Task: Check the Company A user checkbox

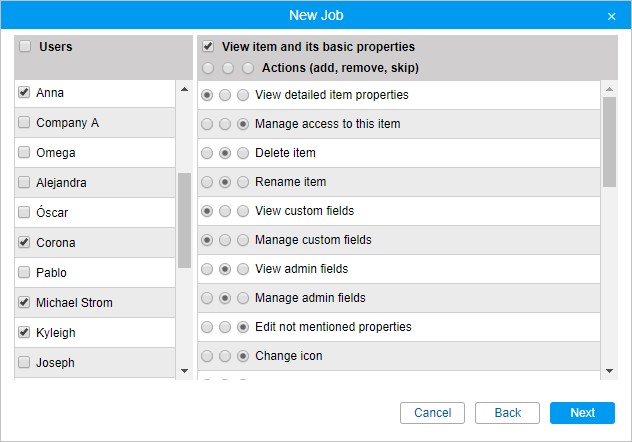Action: 24,122
